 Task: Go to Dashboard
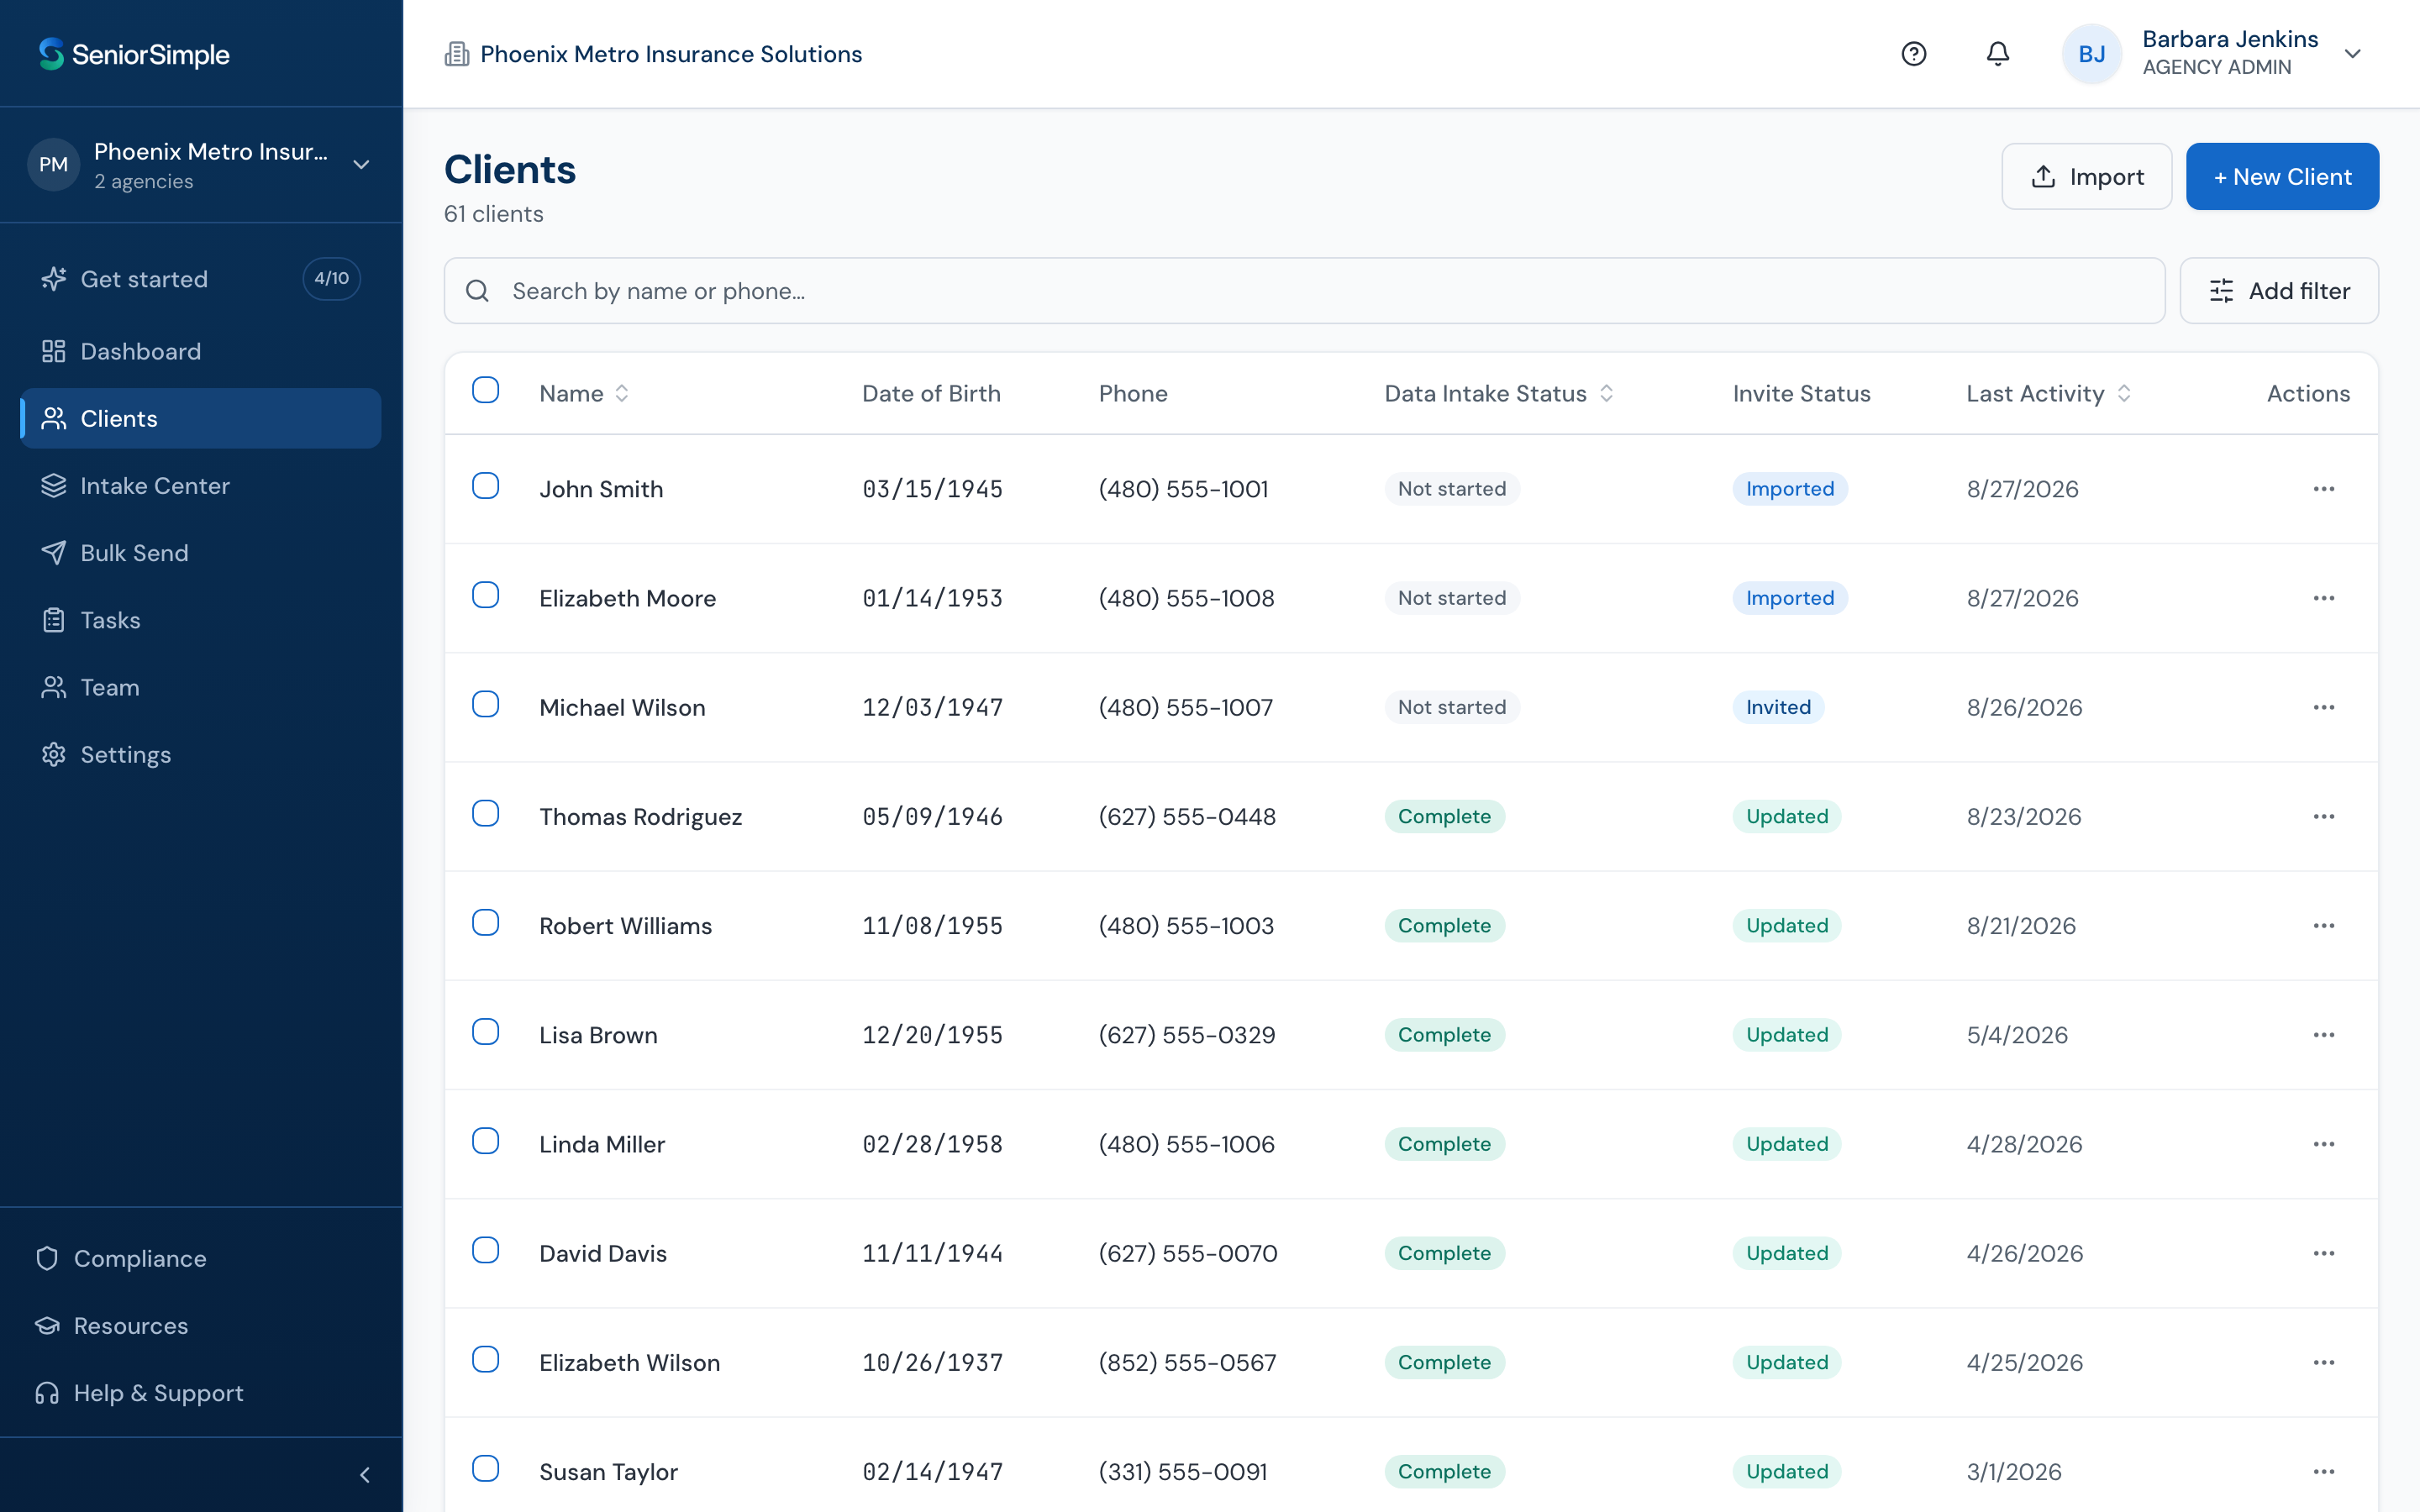200,351
